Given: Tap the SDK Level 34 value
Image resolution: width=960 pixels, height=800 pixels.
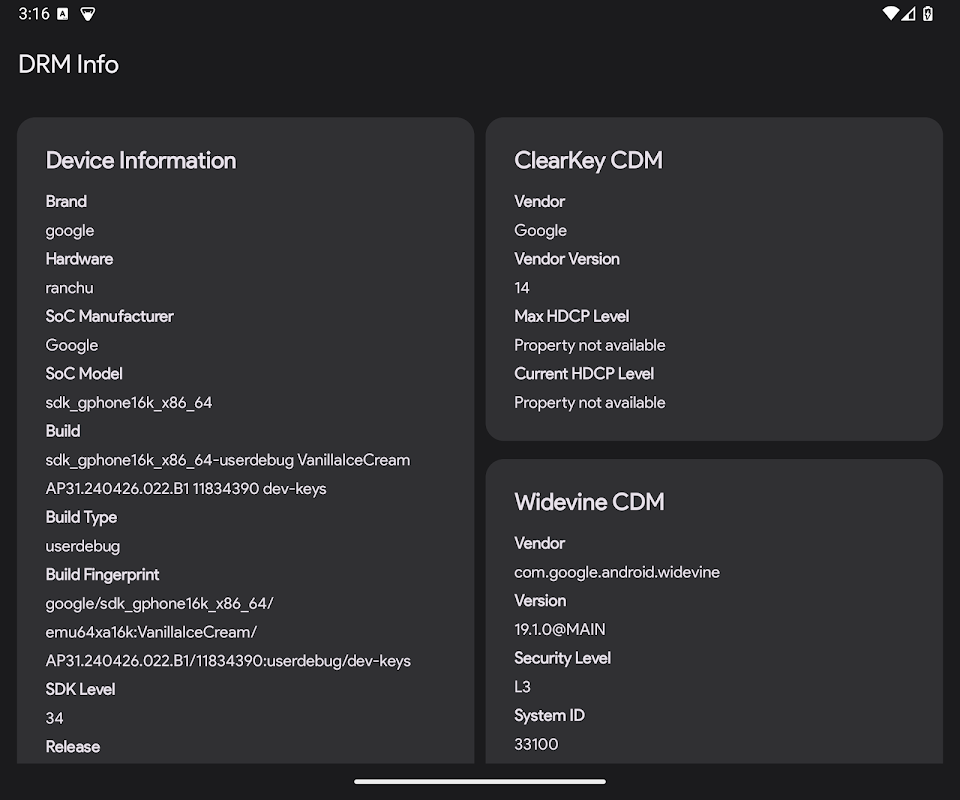Looking at the screenshot, I should 55,717.
